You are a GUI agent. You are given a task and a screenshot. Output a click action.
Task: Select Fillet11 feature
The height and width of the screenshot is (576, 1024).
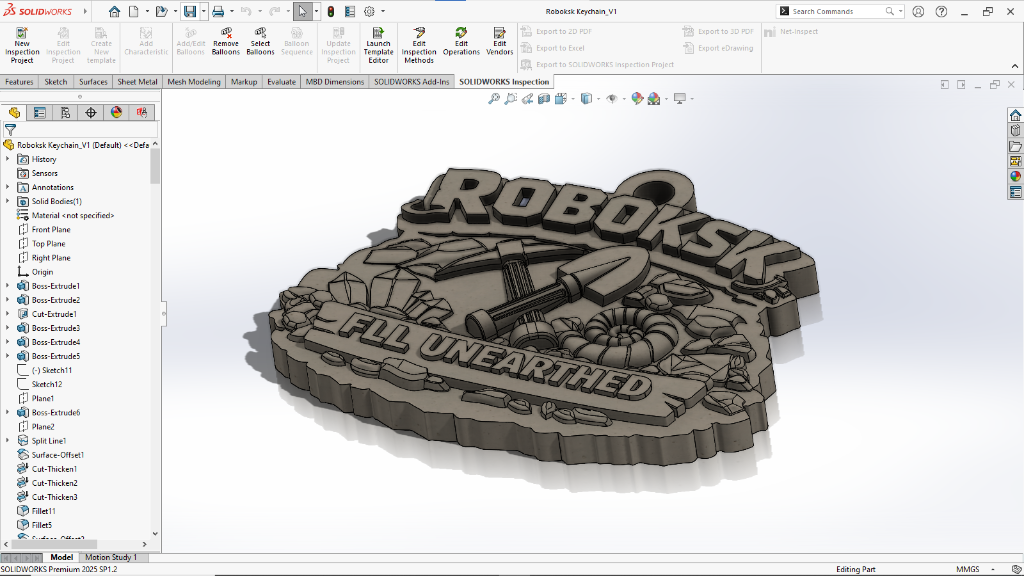point(43,511)
